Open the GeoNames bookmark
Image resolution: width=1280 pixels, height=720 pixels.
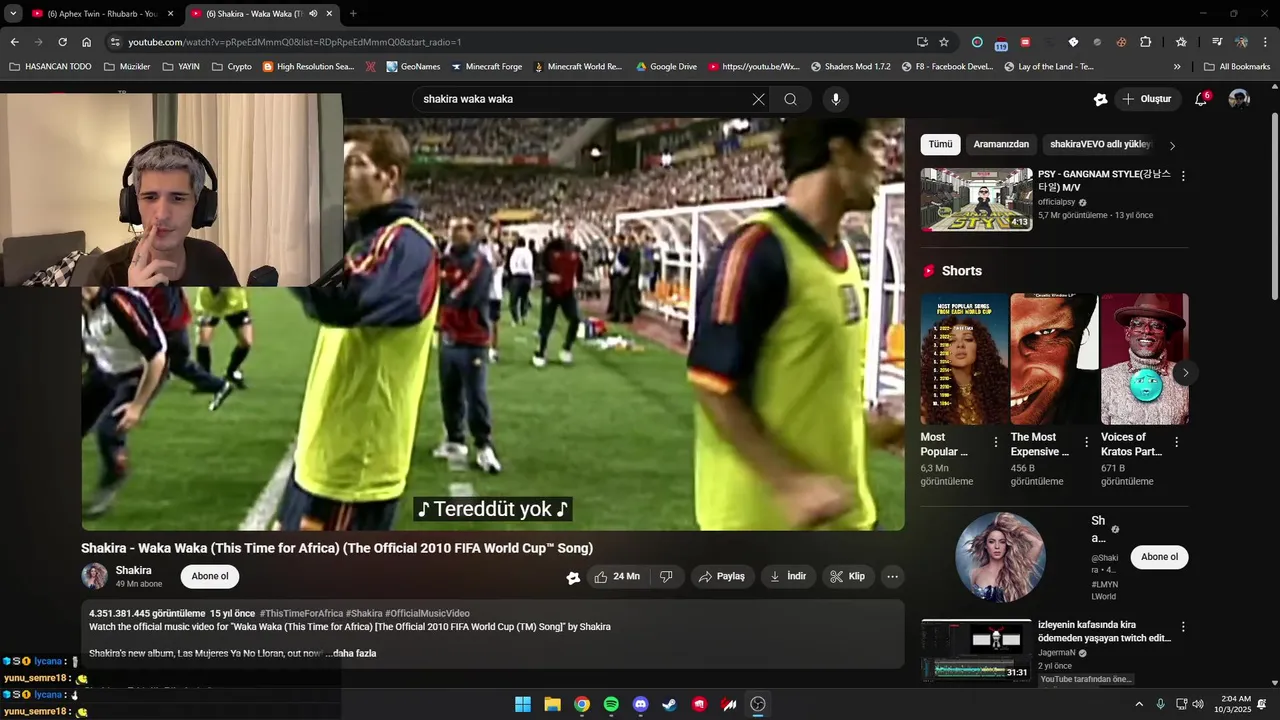point(412,67)
